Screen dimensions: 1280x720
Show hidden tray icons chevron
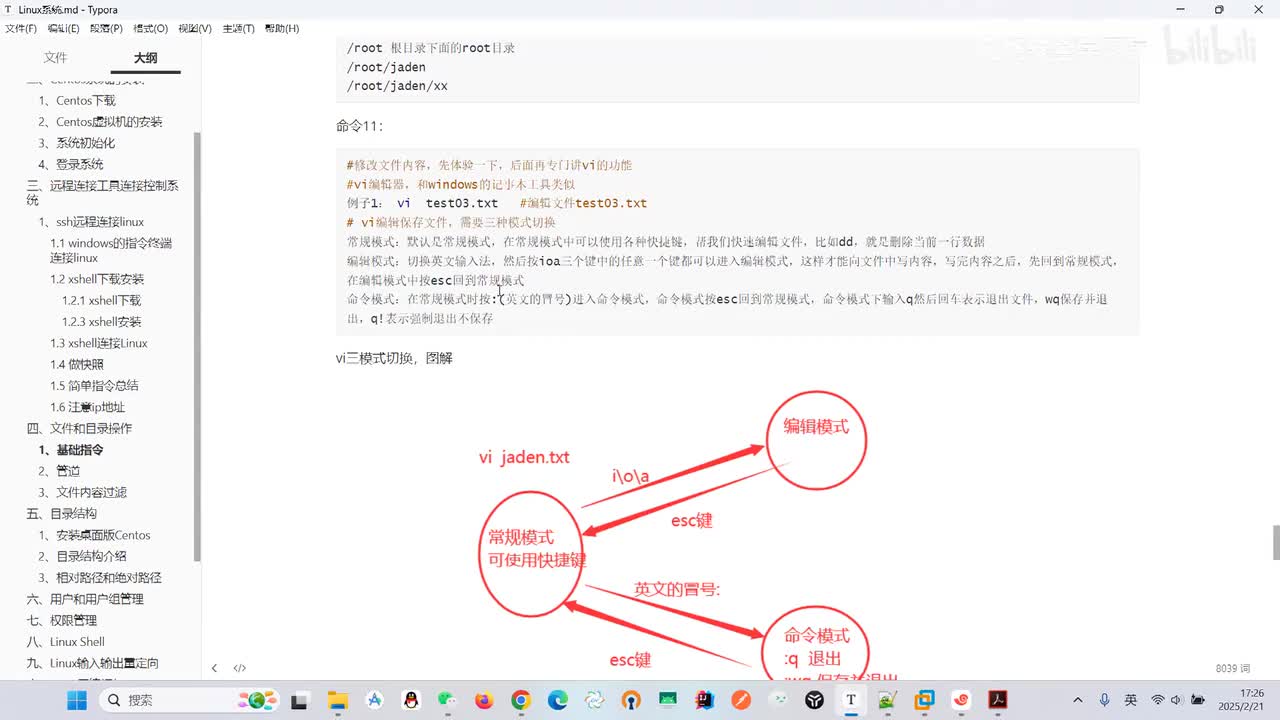point(1077,700)
